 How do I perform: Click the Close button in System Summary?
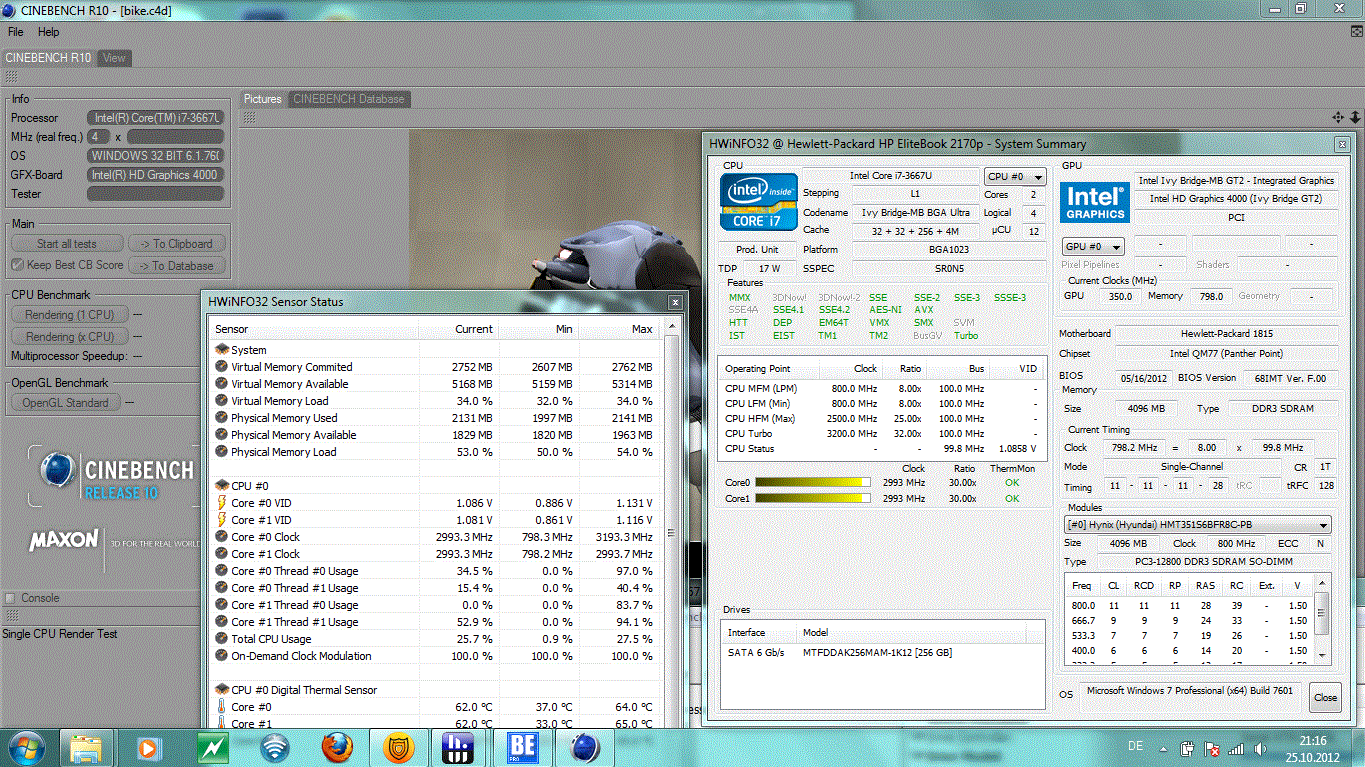tap(1325, 697)
